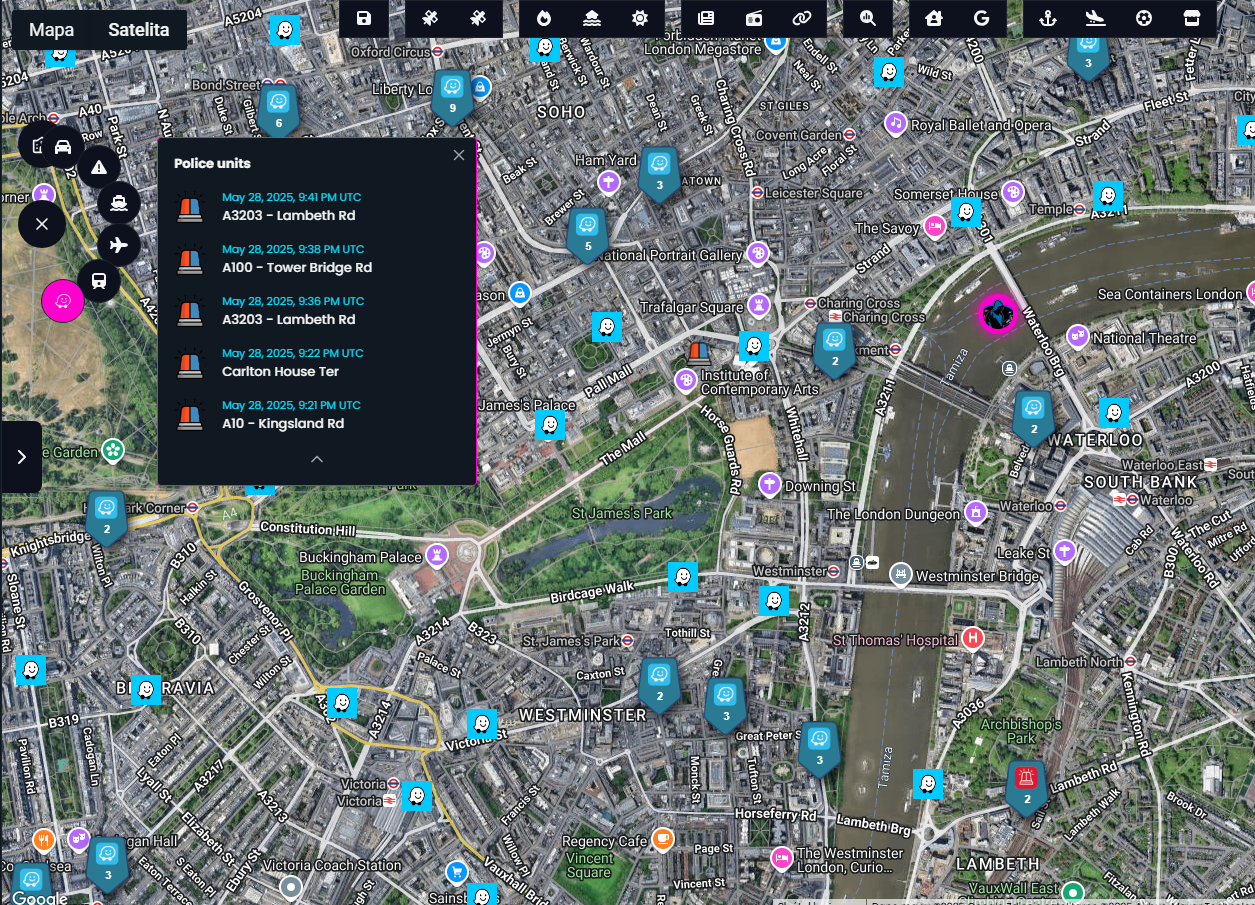Image resolution: width=1255 pixels, height=905 pixels.
Task: Click Buckingham Palace map pin
Action: (x=437, y=554)
